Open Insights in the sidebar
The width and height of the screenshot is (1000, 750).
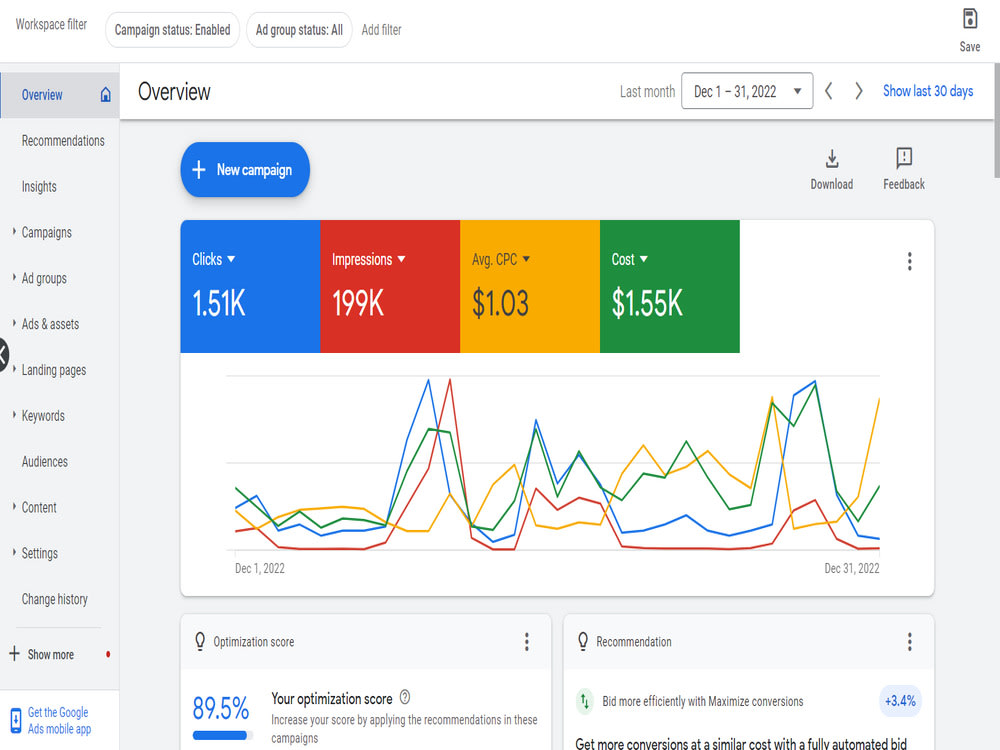click(39, 187)
